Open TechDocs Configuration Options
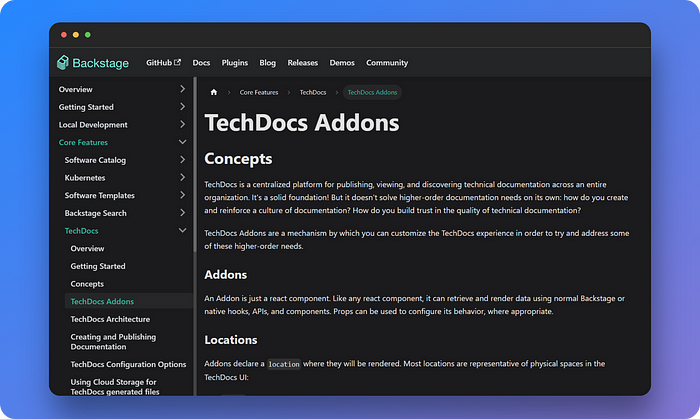700x419 pixels. (128, 365)
